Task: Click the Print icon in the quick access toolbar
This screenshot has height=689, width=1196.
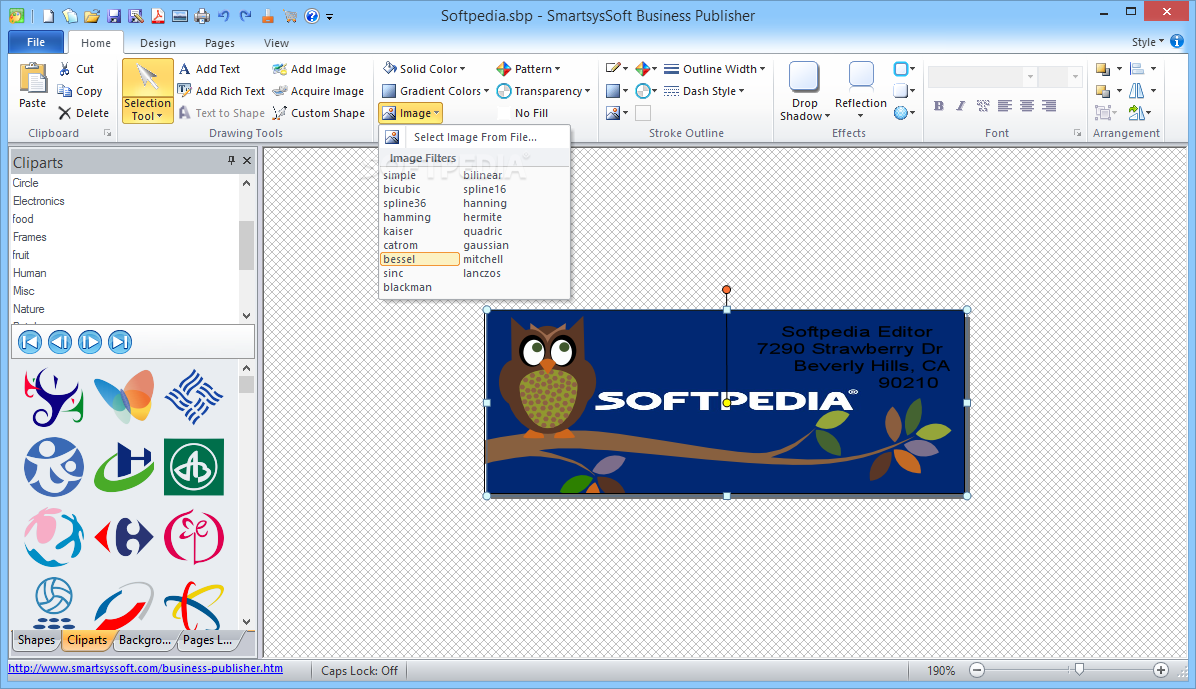Action: click(202, 16)
